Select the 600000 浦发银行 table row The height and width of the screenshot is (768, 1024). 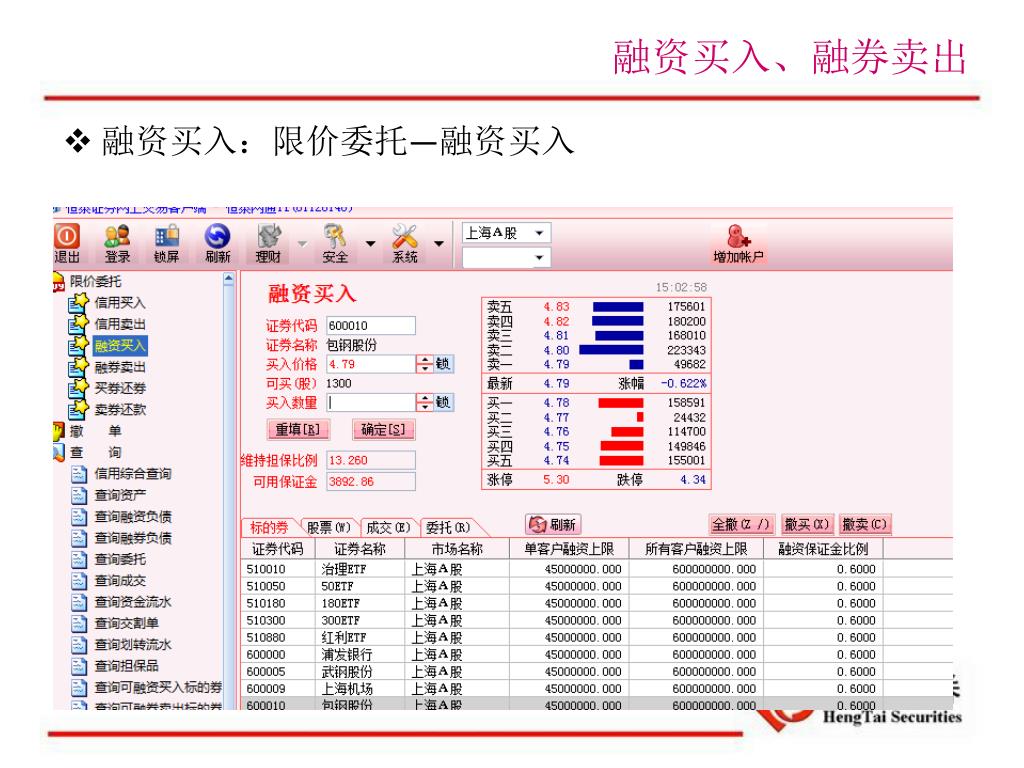pos(597,654)
